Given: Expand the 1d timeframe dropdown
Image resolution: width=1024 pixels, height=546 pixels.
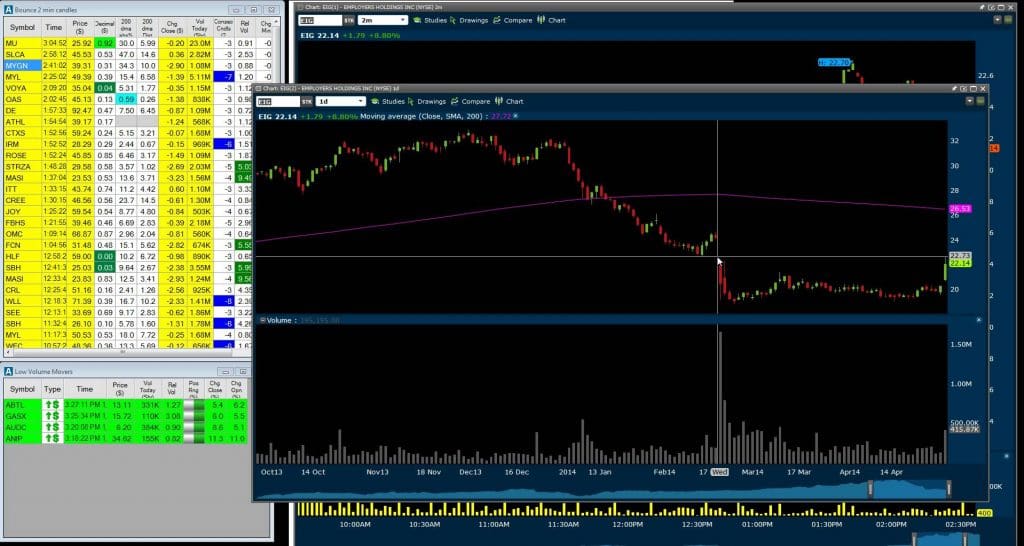Looking at the screenshot, I should pyautogui.click(x=354, y=101).
